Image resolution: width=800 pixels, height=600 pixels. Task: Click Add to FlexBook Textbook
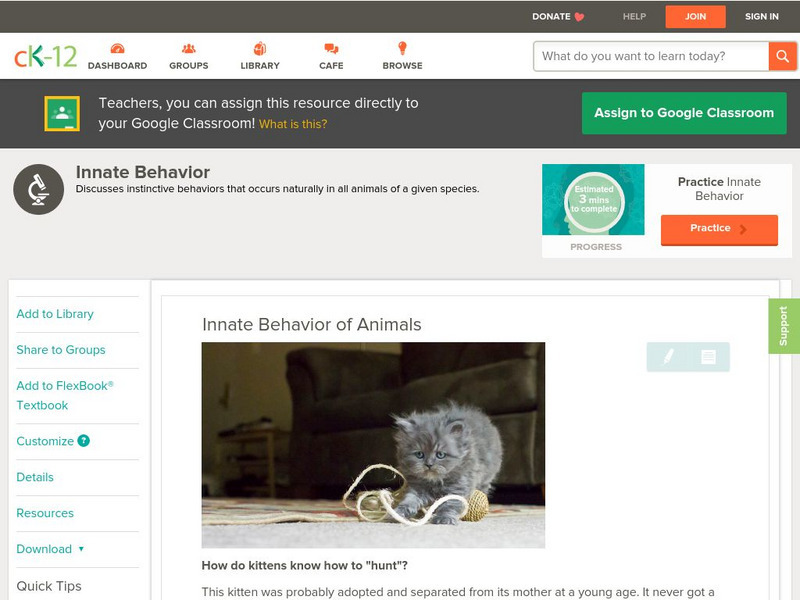pyautogui.click(x=65, y=395)
